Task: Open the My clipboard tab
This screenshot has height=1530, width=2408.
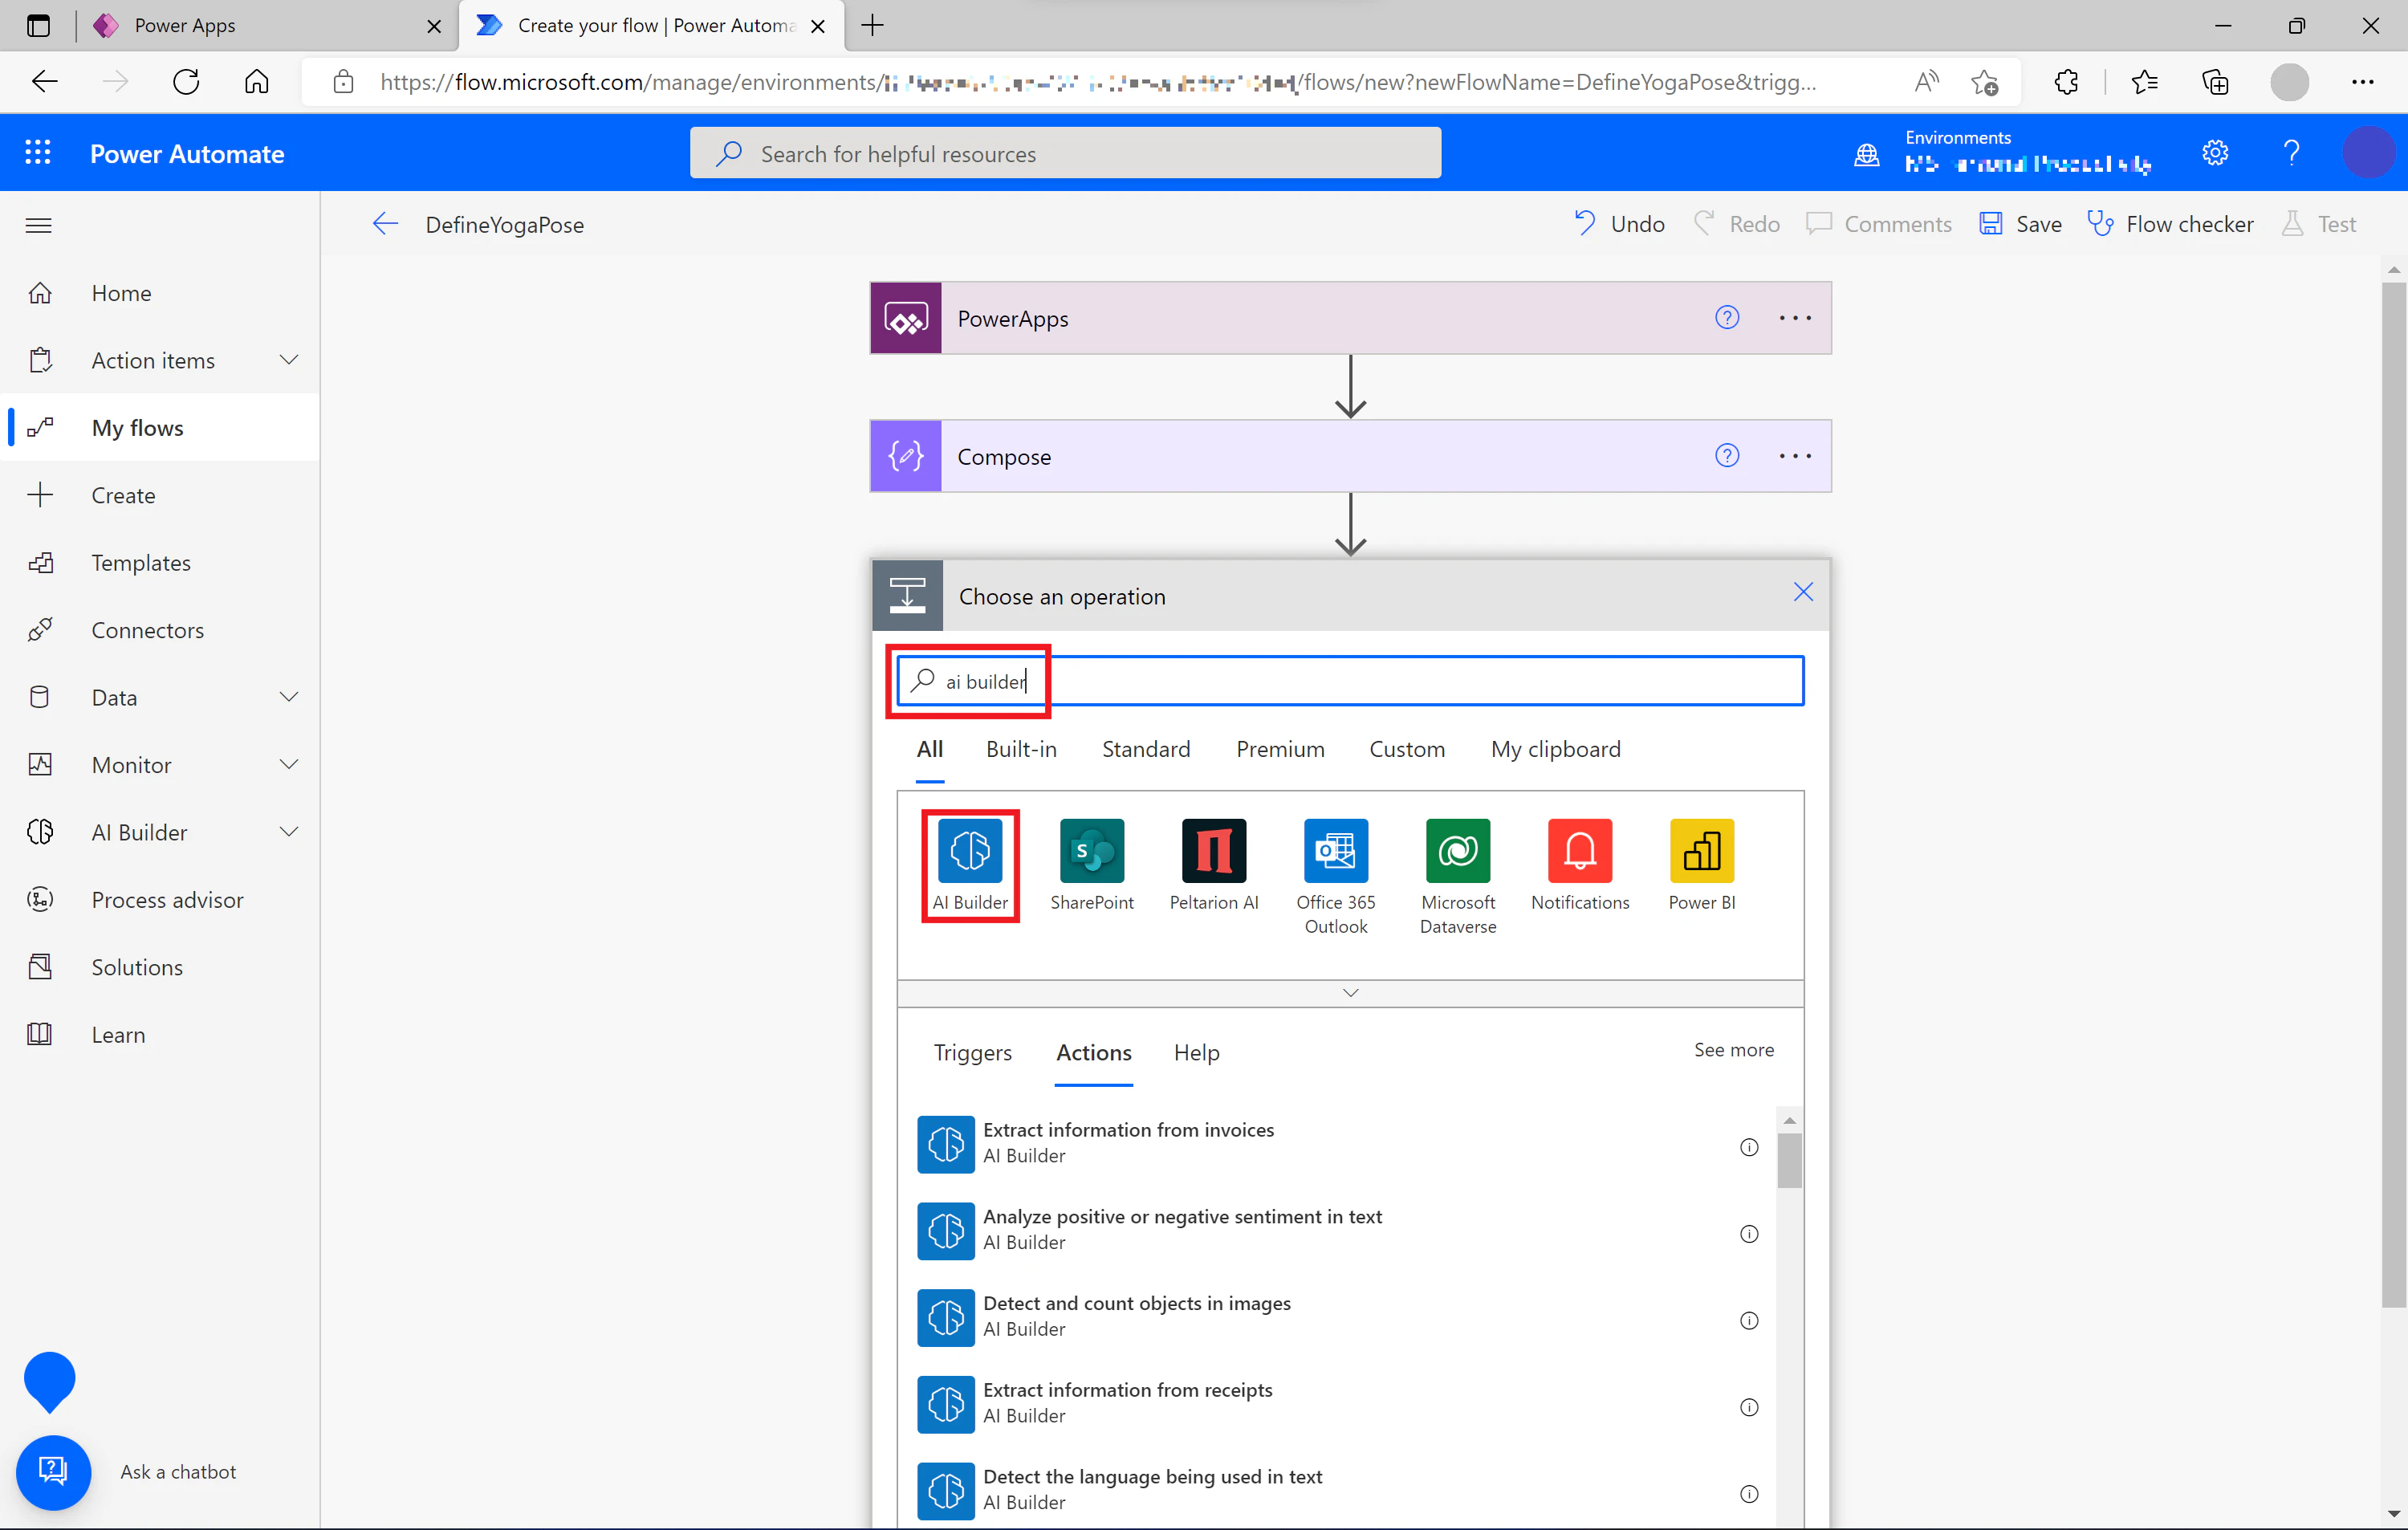Action: (x=1555, y=749)
